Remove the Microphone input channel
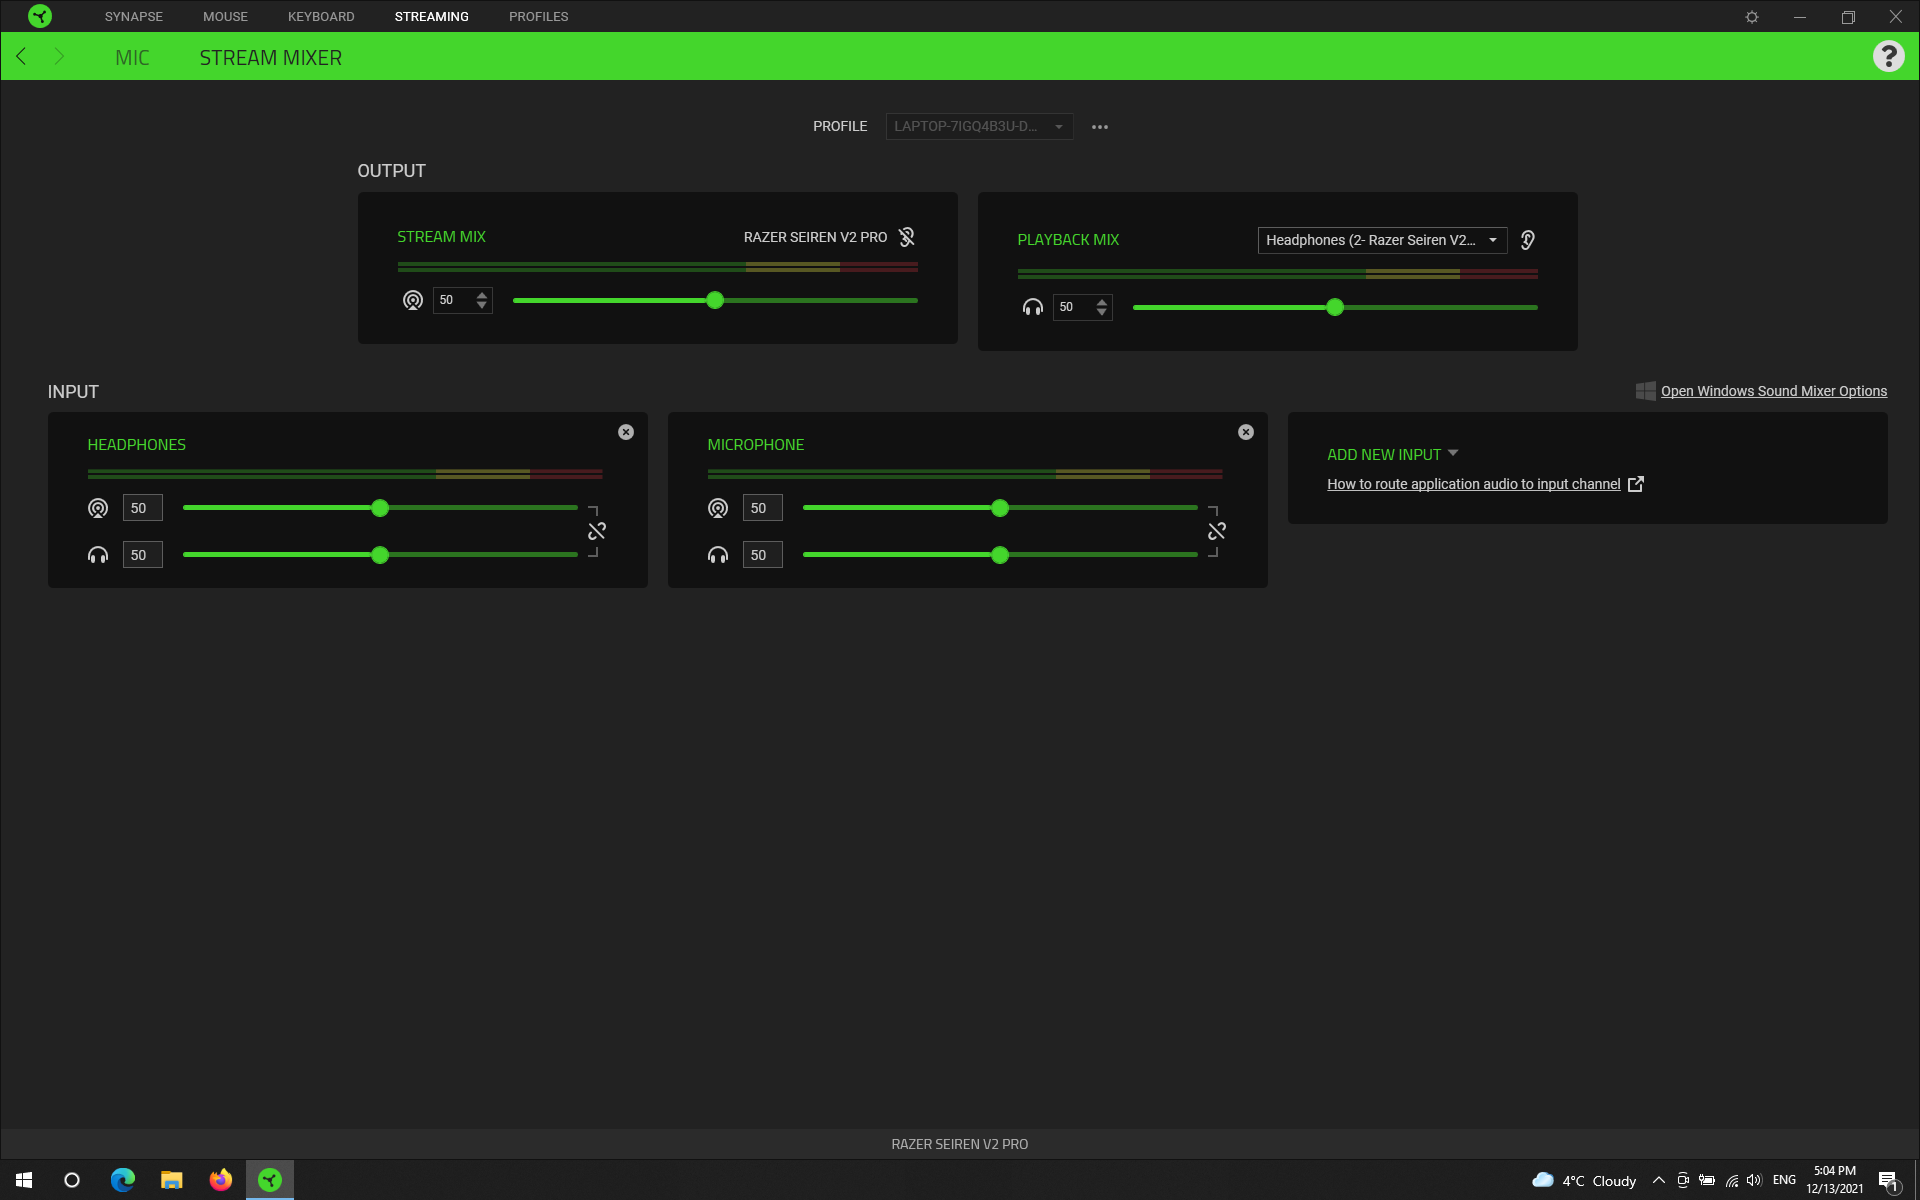 tap(1246, 432)
